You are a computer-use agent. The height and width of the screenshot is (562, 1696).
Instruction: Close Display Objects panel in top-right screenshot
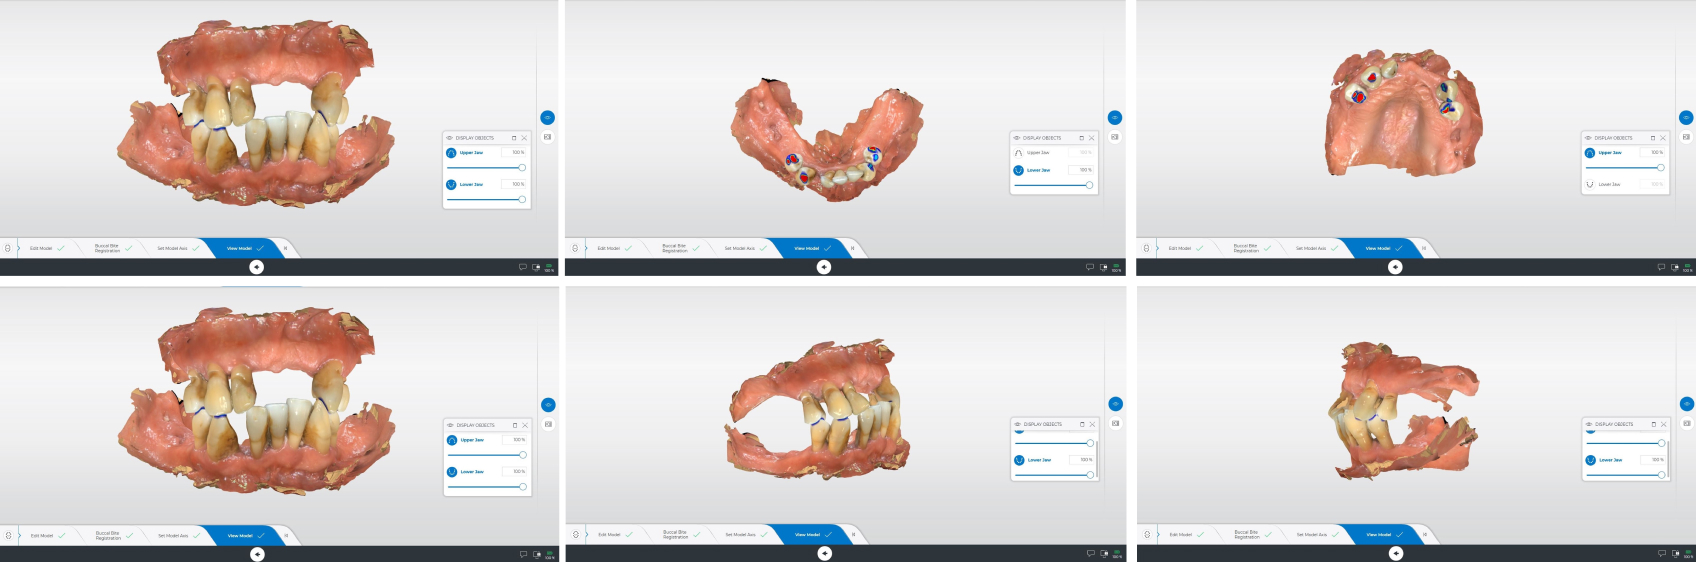[x=1663, y=138]
